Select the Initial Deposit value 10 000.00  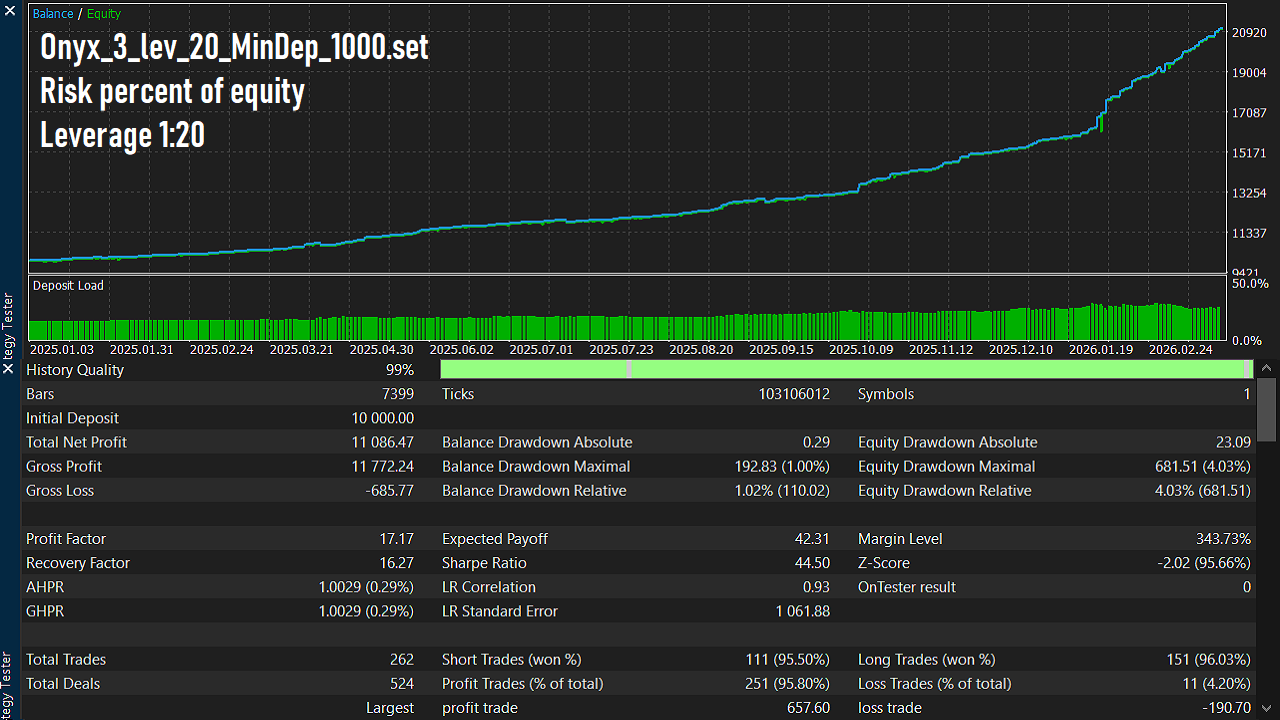(x=382, y=418)
